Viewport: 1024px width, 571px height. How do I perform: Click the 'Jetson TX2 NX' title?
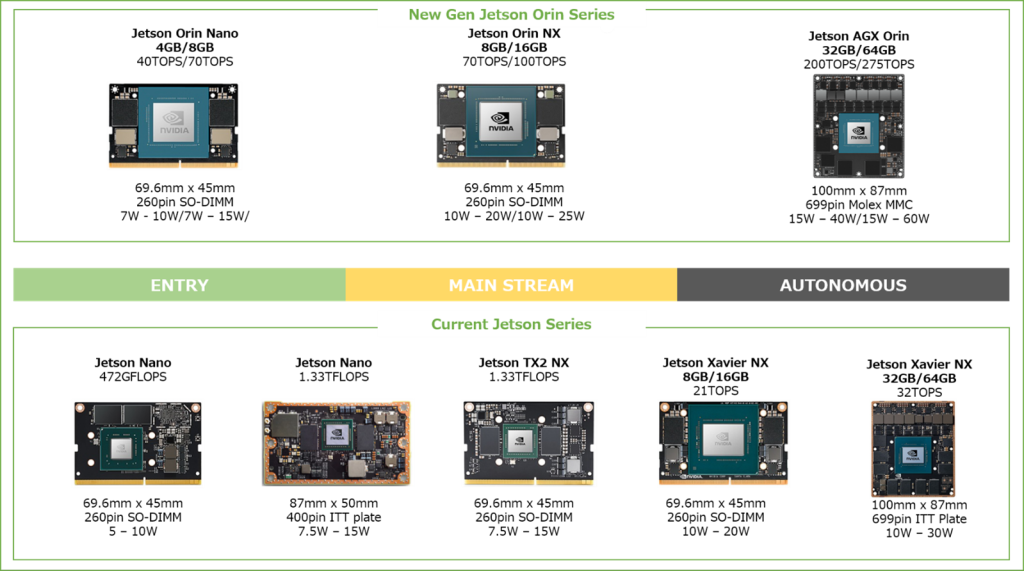524,363
